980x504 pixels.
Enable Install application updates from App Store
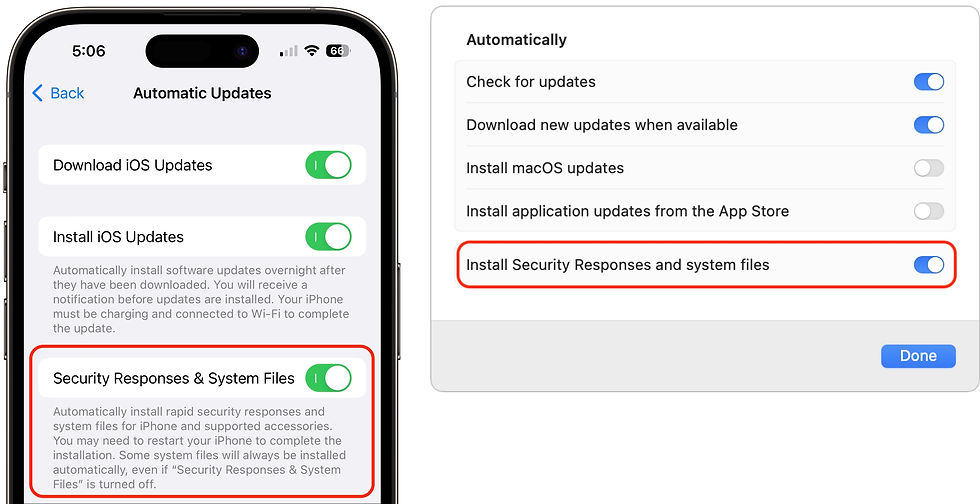[929, 211]
